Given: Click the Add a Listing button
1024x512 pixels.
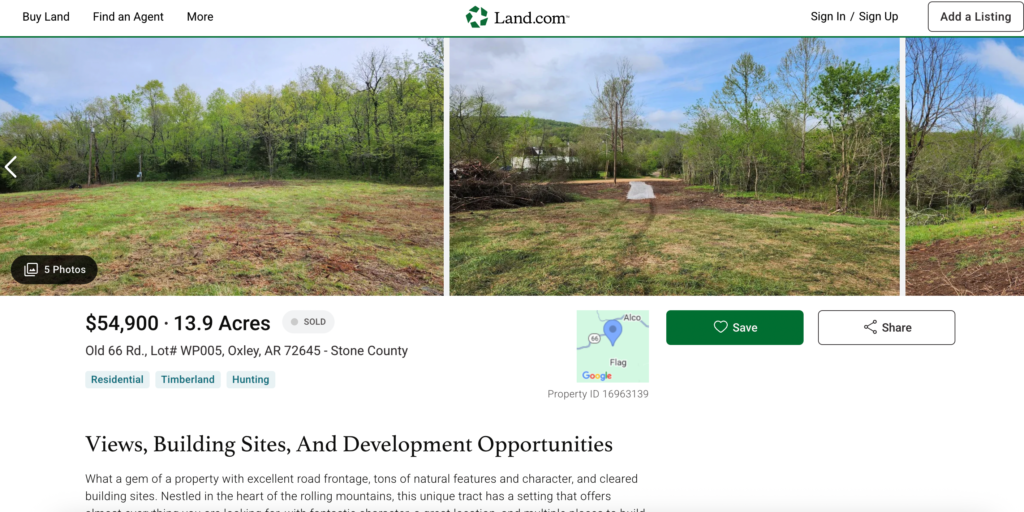Looking at the screenshot, I should pos(975,17).
